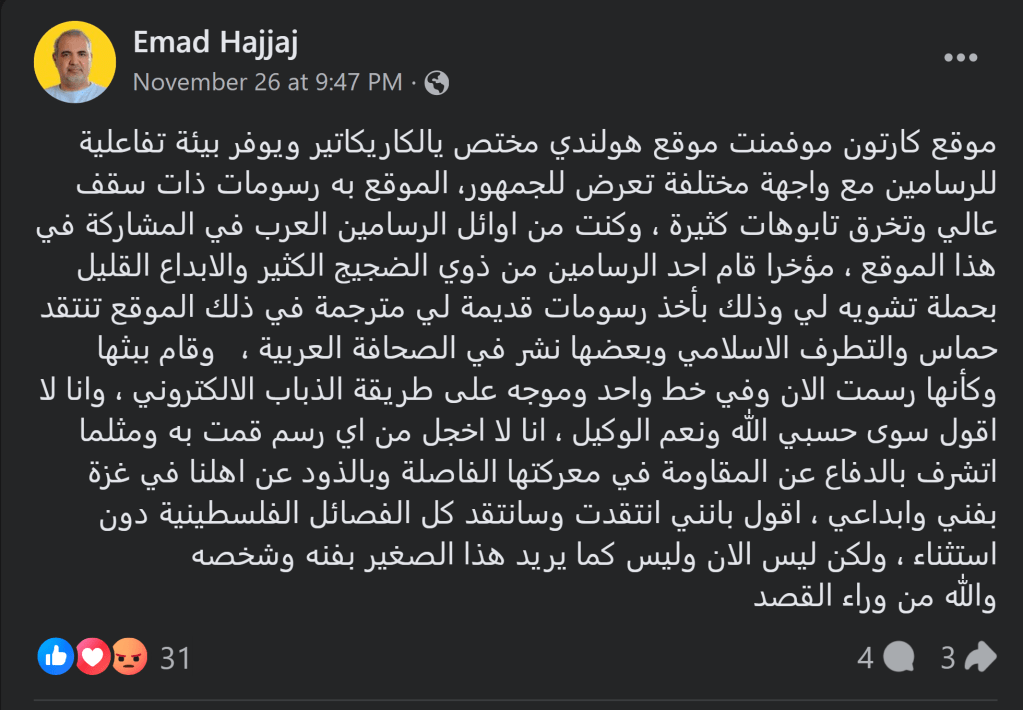
Task: Click the blue Like reaction icon
Action: 56,656
